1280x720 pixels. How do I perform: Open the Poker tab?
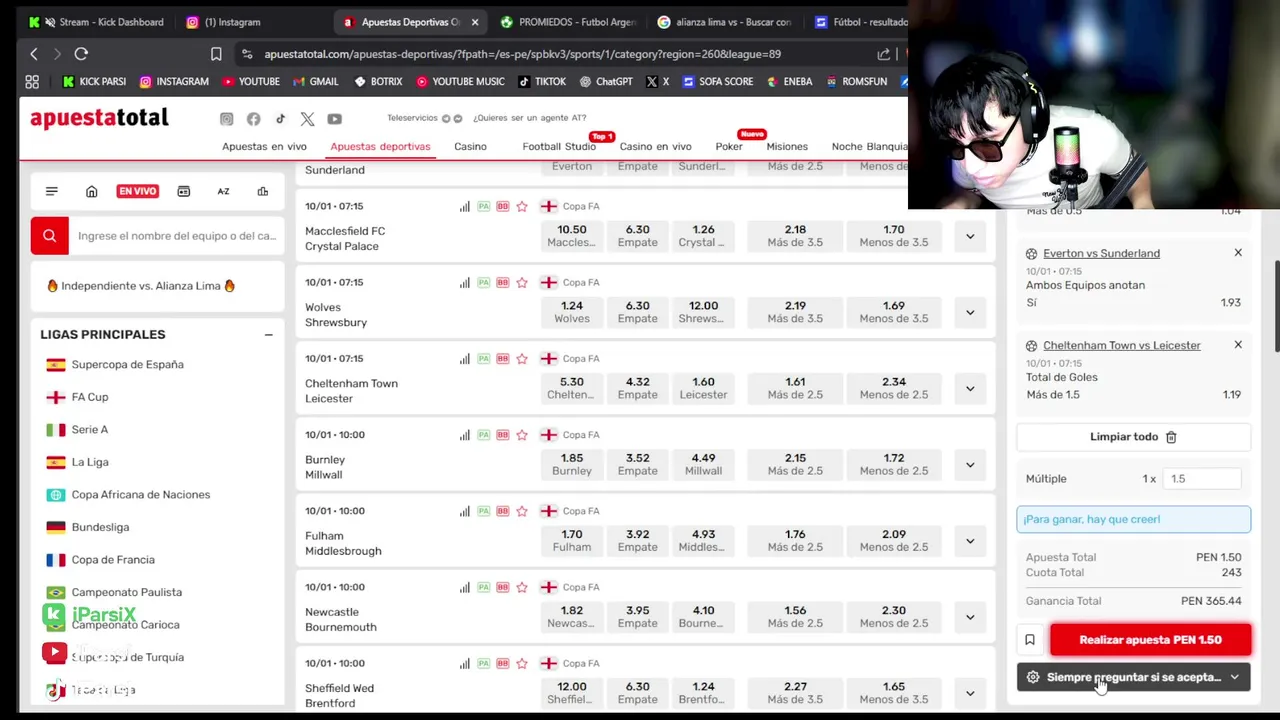pyautogui.click(x=729, y=146)
